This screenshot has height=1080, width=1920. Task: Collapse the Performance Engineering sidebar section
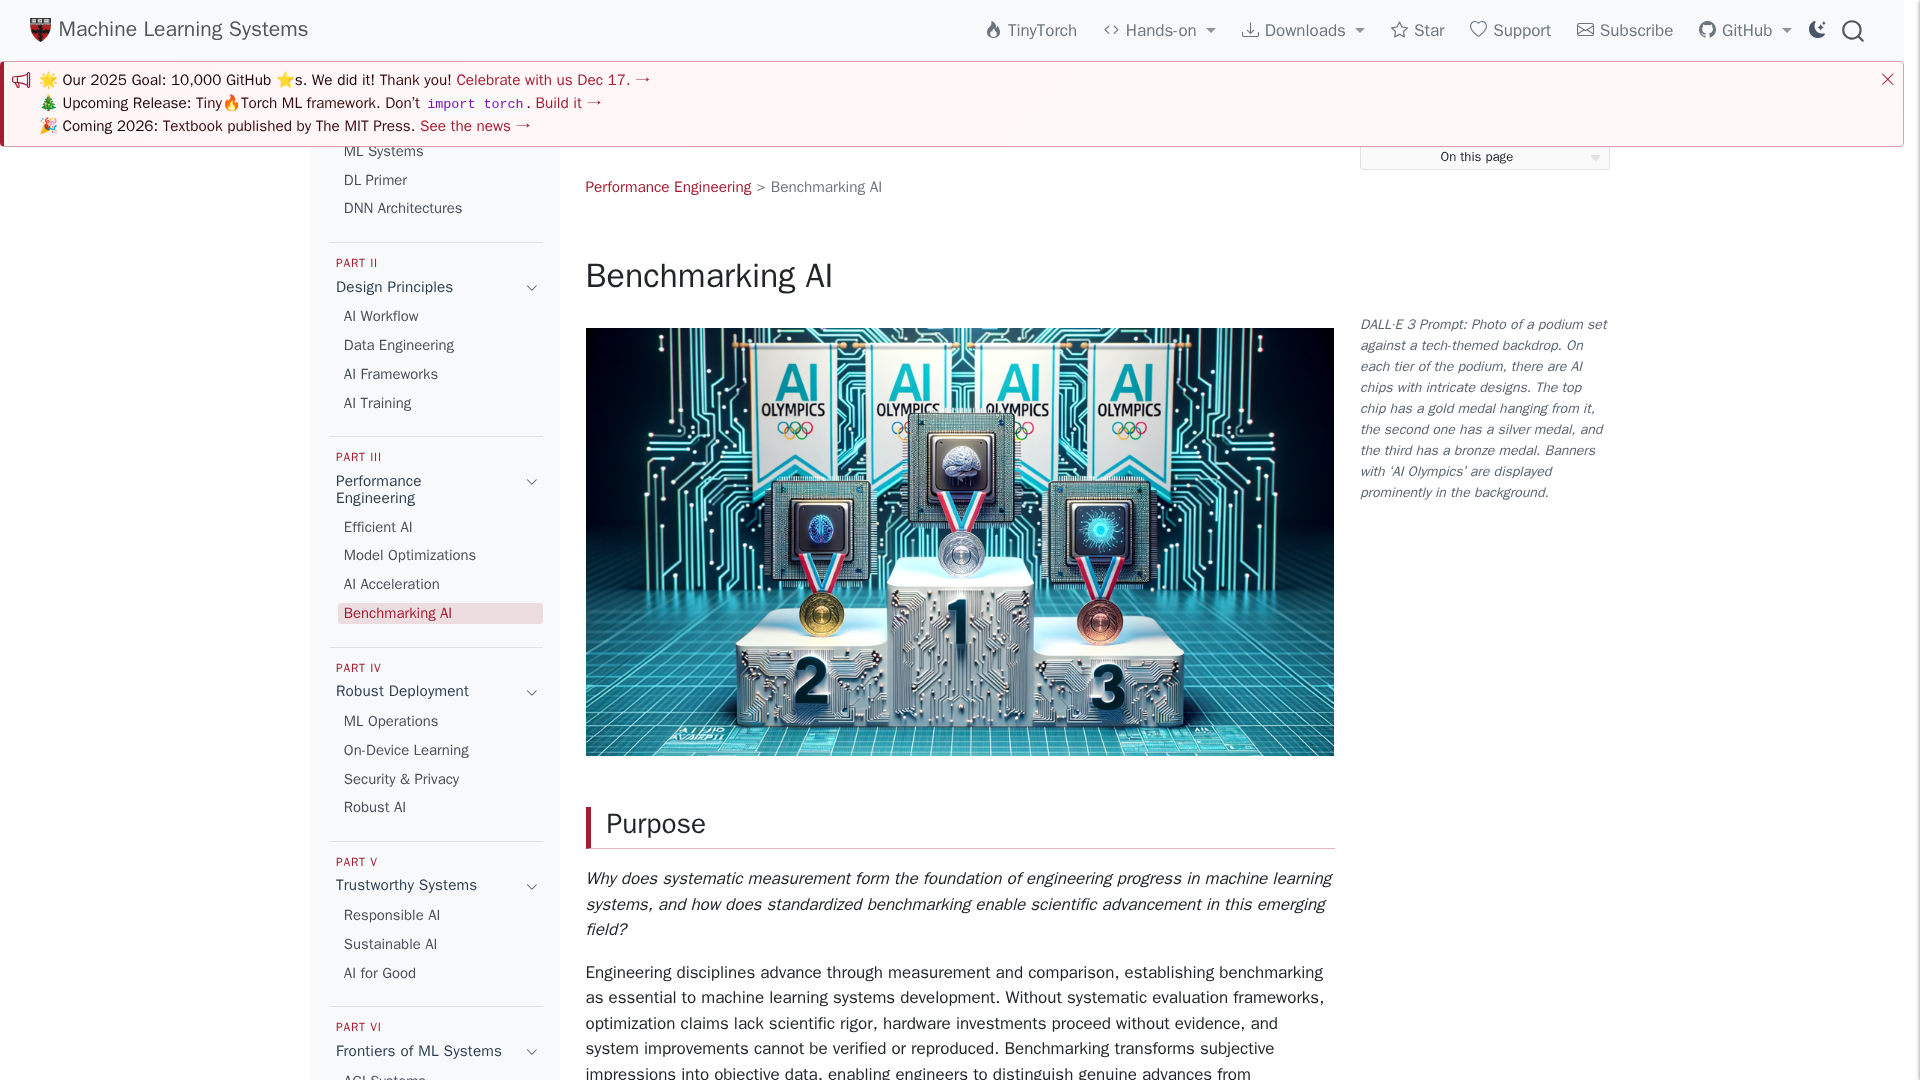532,482
